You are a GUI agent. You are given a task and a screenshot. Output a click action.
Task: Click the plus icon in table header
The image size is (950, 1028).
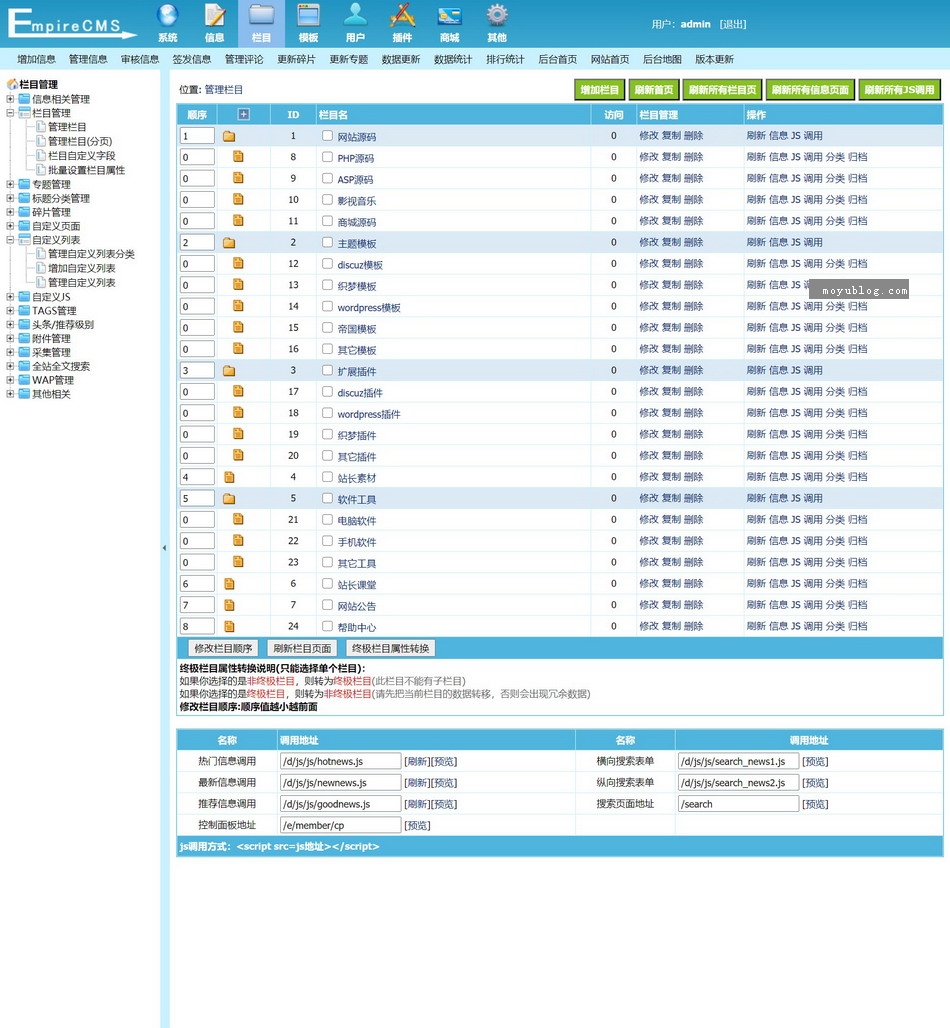[x=243, y=114]
